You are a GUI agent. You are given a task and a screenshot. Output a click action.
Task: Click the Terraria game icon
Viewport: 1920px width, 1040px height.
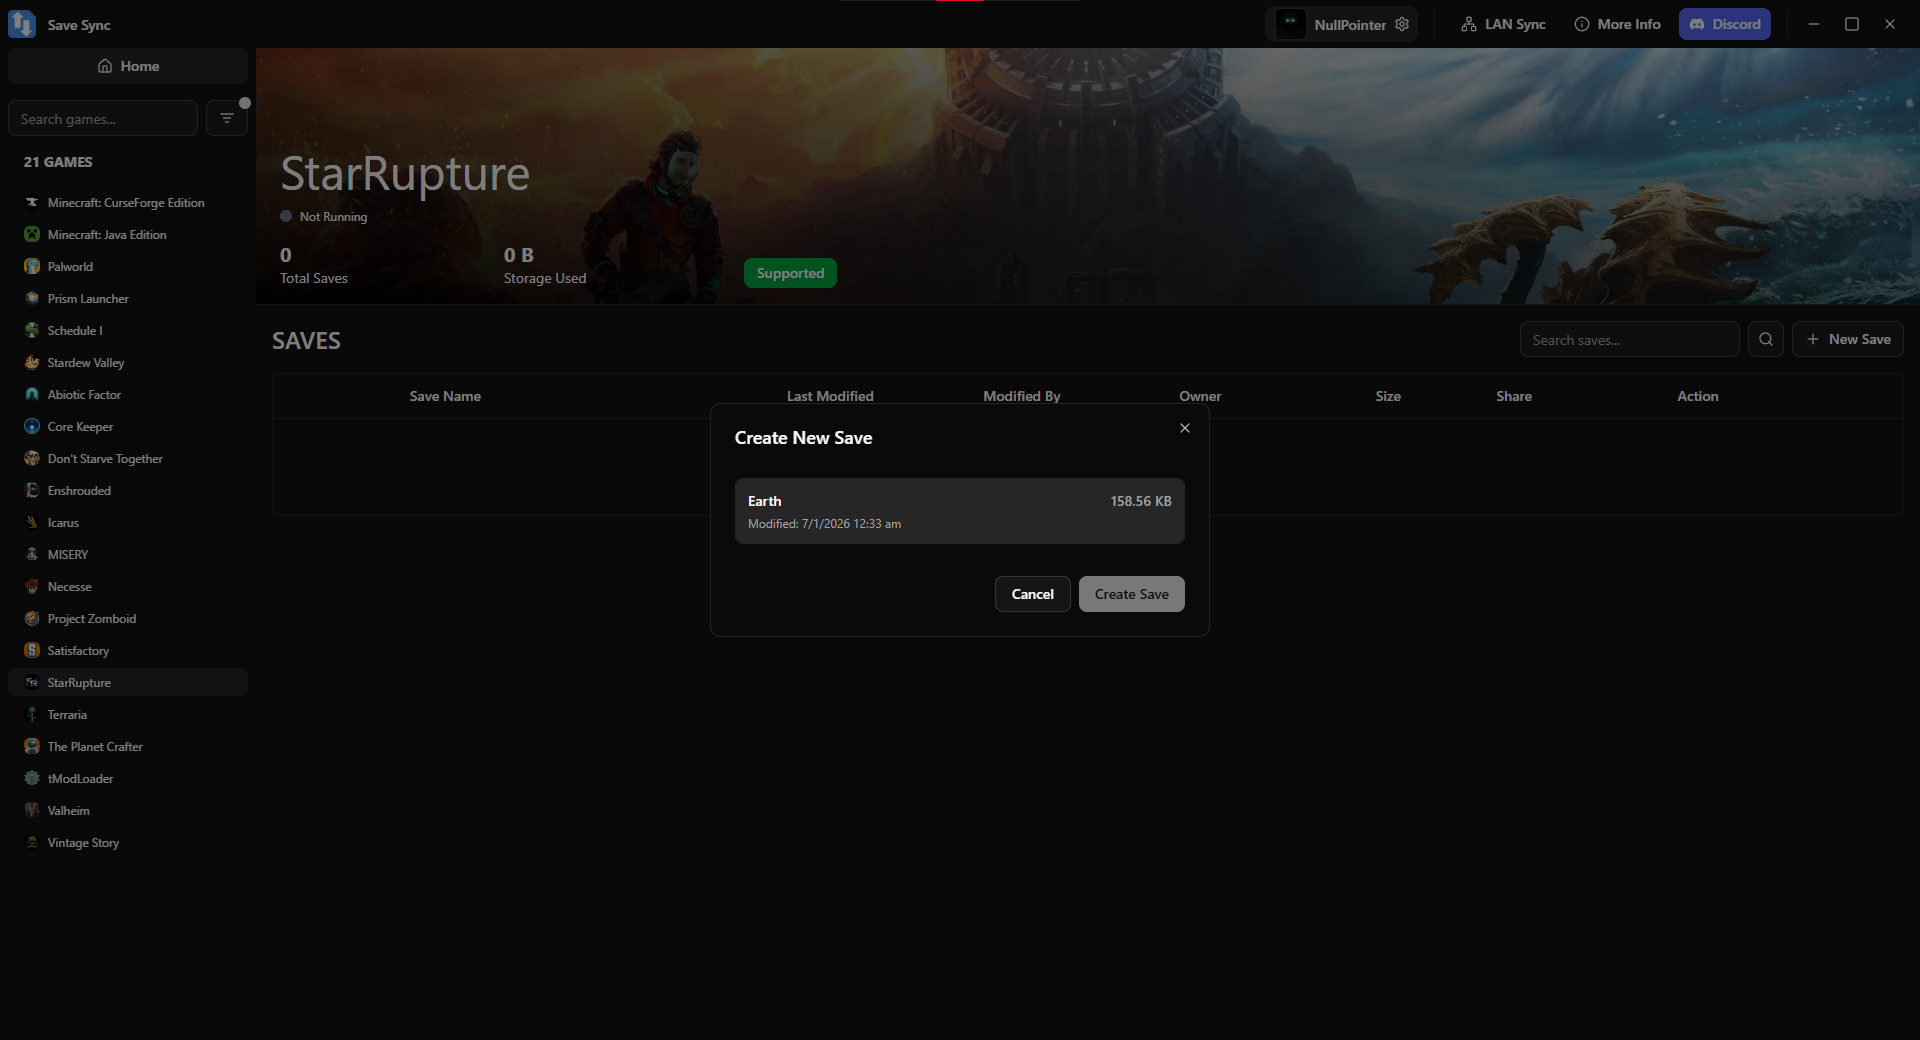[x=32, y=714]
